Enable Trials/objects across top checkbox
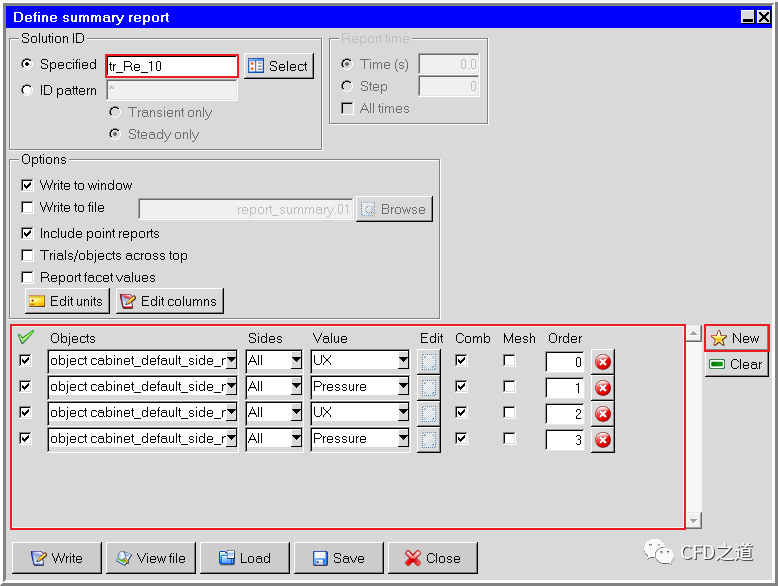The image size is (778, 586). click(x=27, y=255)
